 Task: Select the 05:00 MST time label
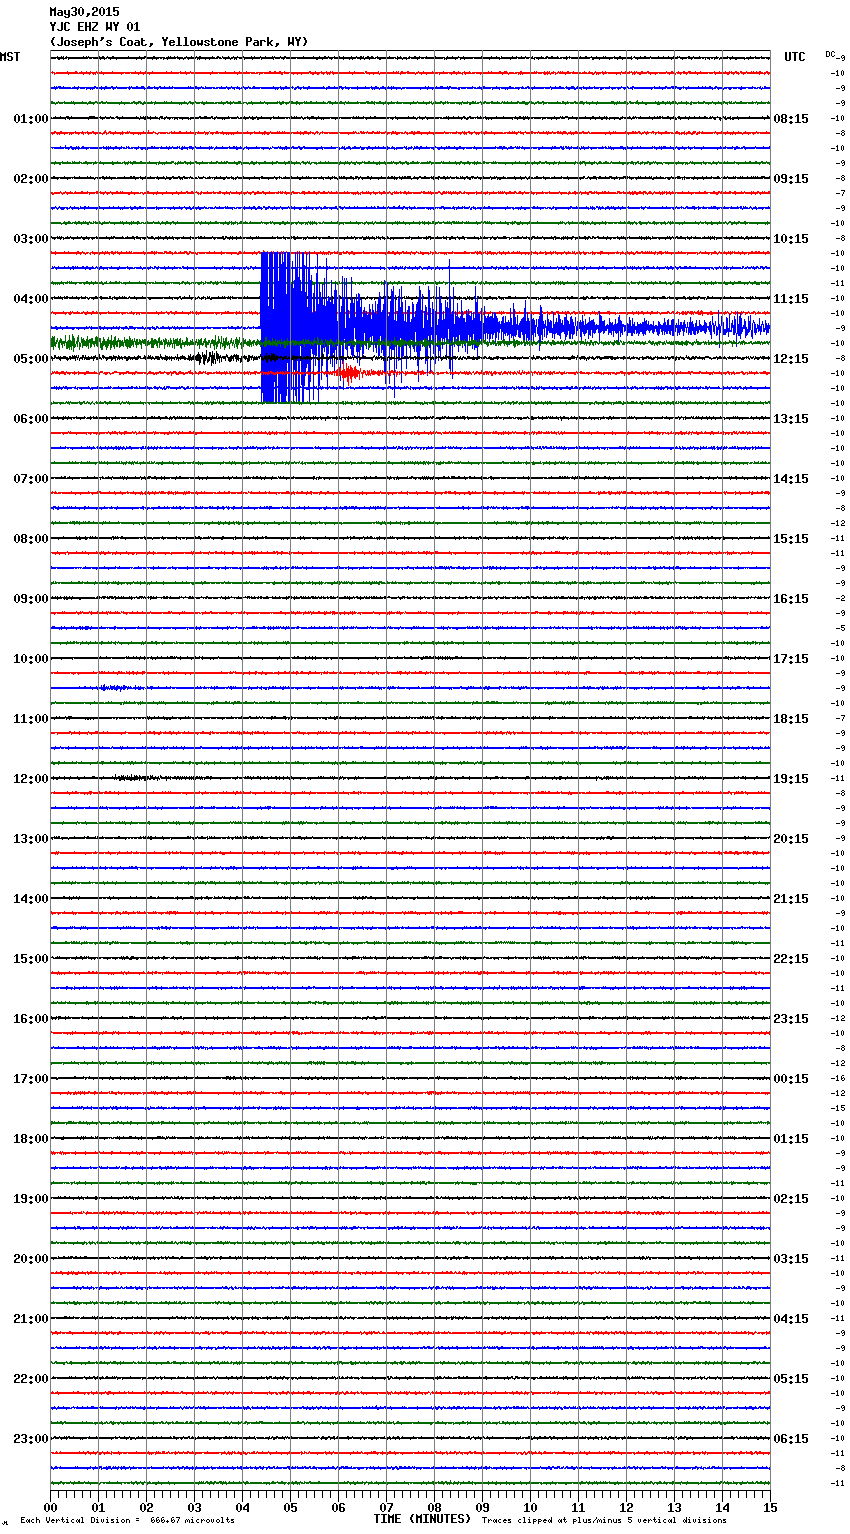(30, 359)
